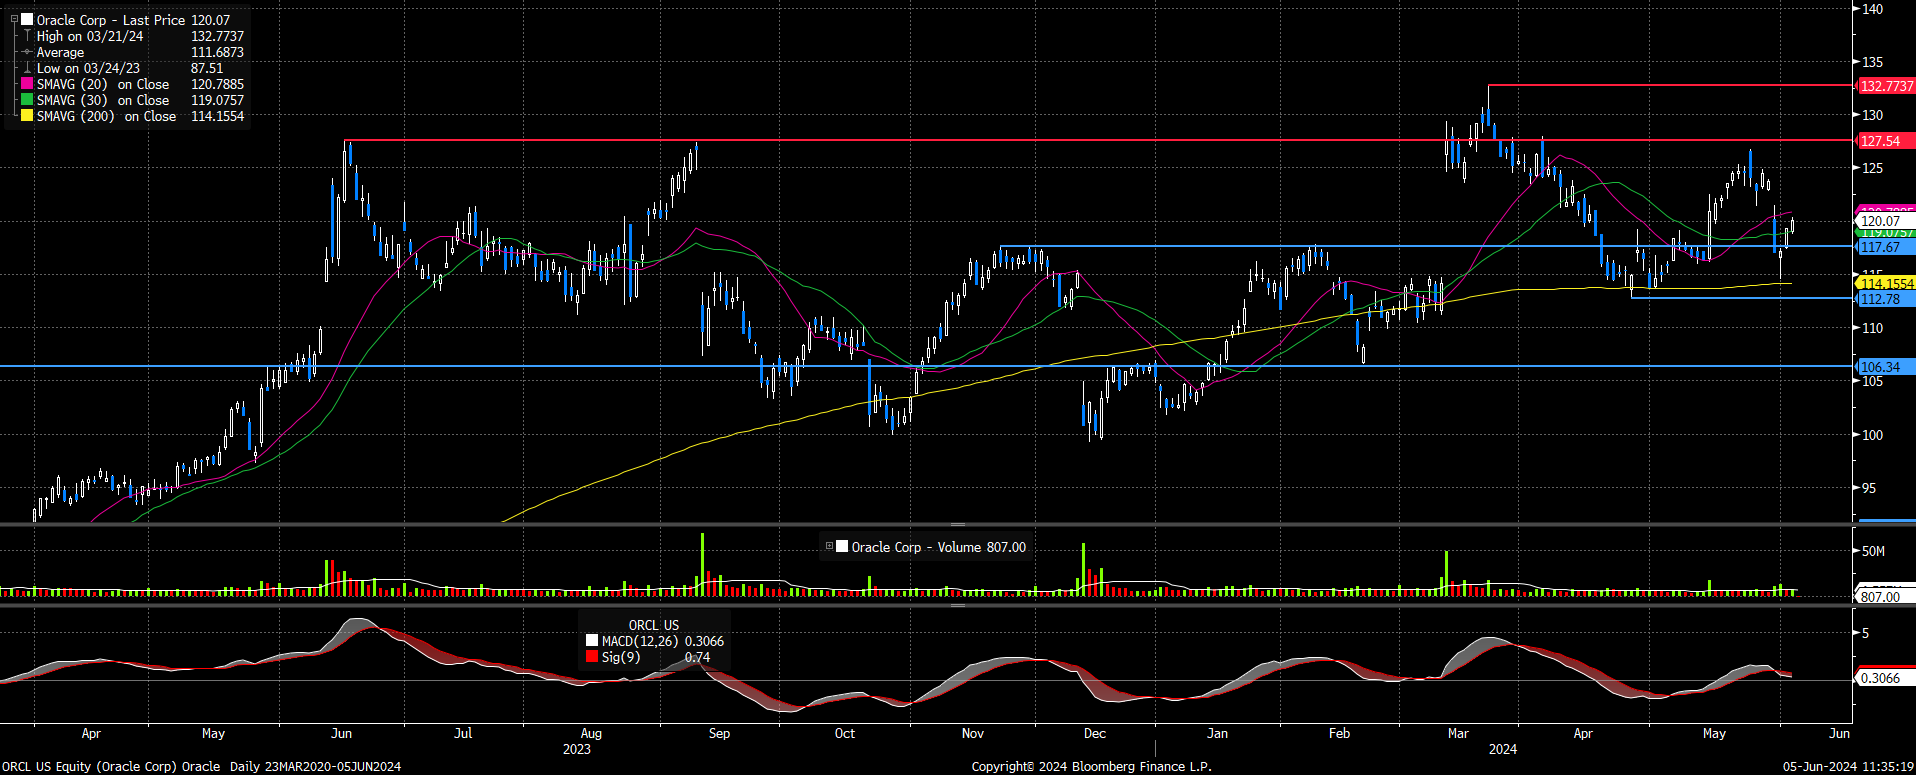This screenshot has height=775, width=1916.
Task: Click the 120.7885 SMAVG value in the legend
Action: coord(217,84)
